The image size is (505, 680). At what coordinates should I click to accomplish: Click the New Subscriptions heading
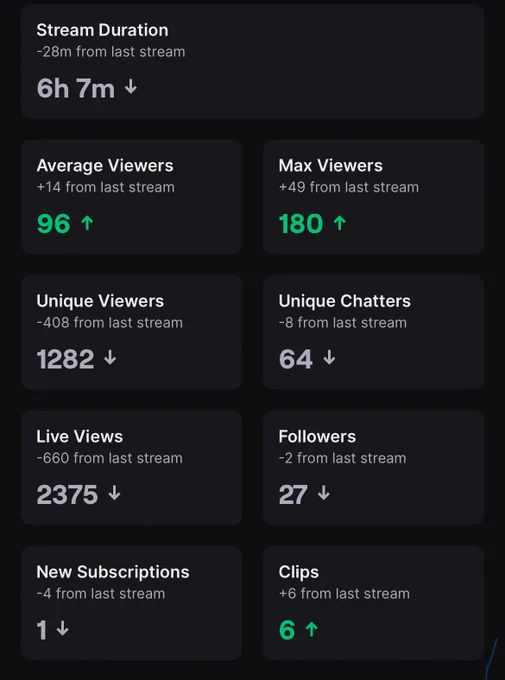[113, 572]
